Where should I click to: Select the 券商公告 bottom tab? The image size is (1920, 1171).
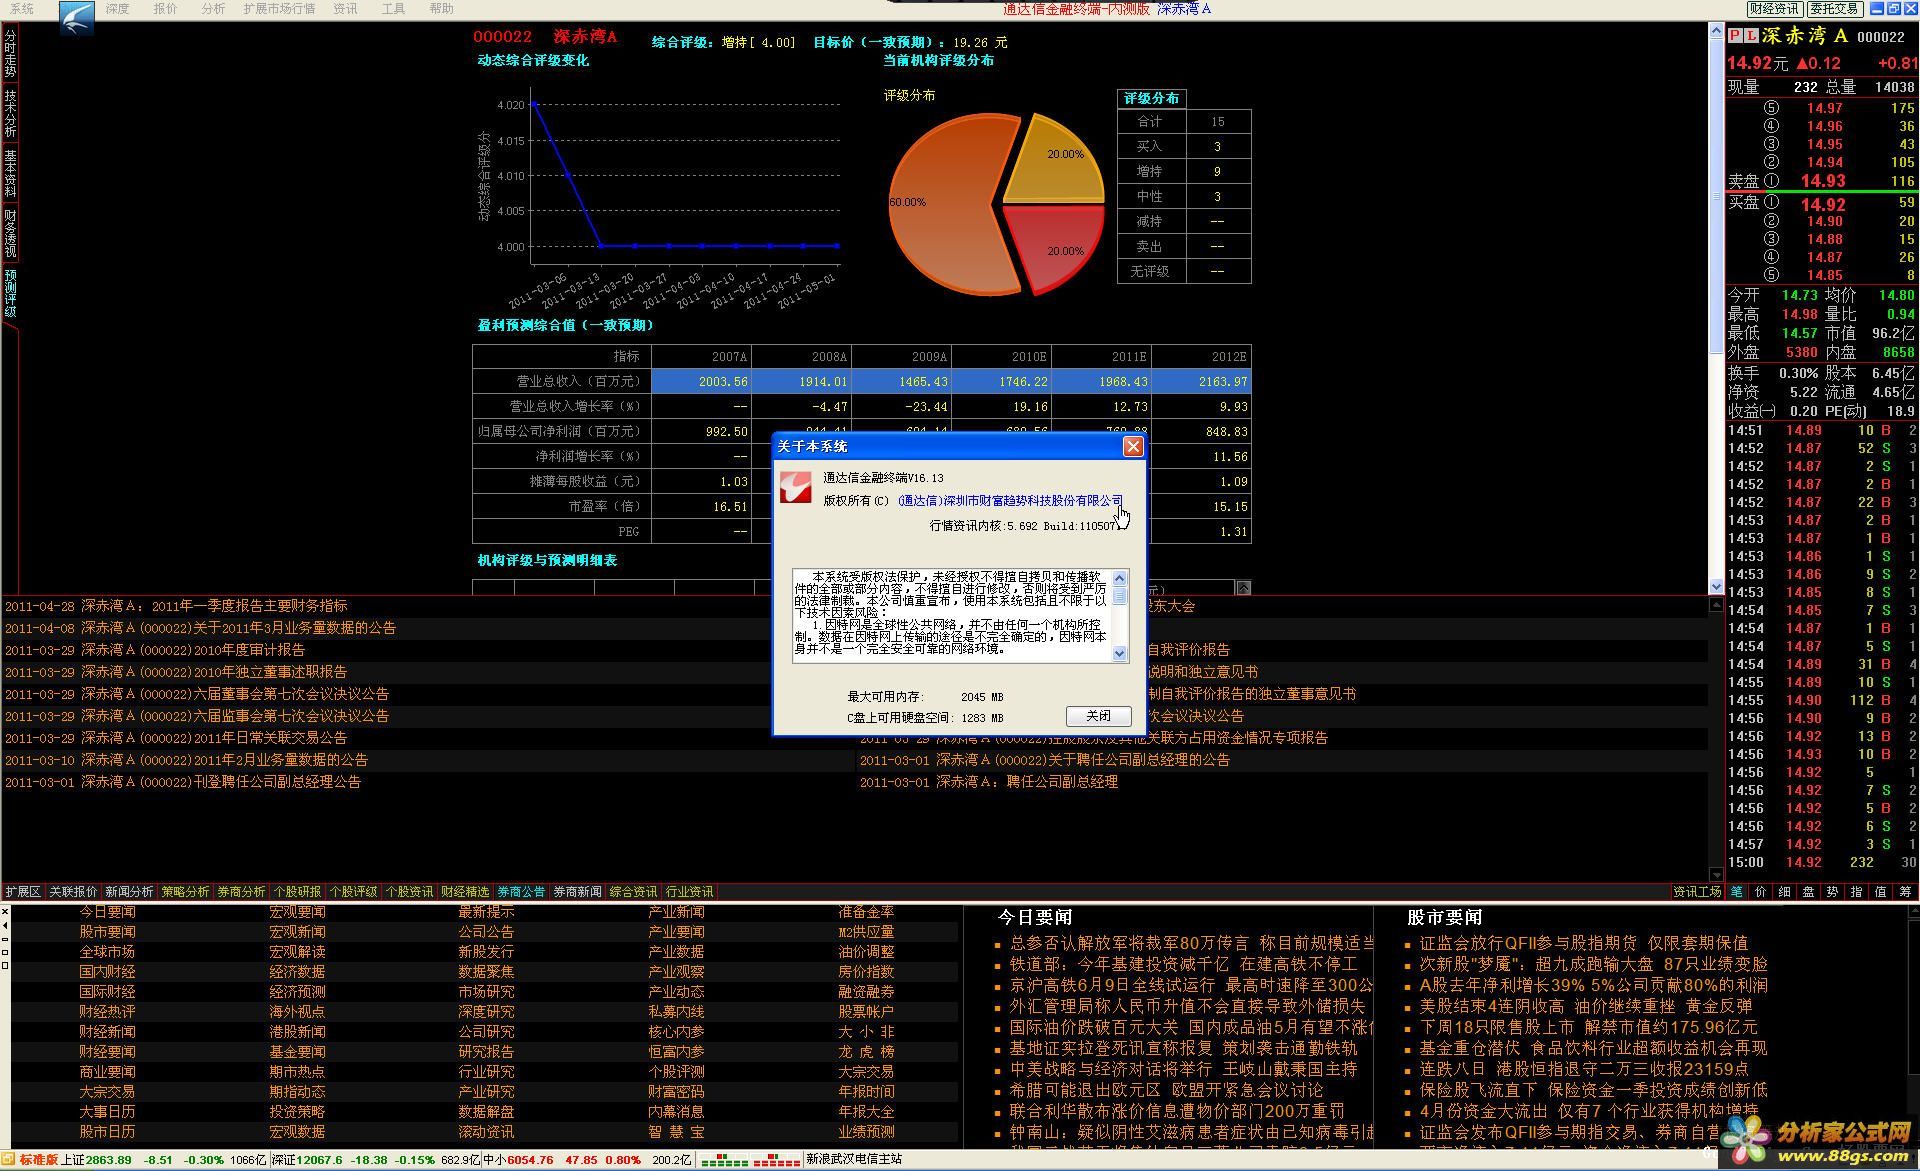tap(522, 892)
